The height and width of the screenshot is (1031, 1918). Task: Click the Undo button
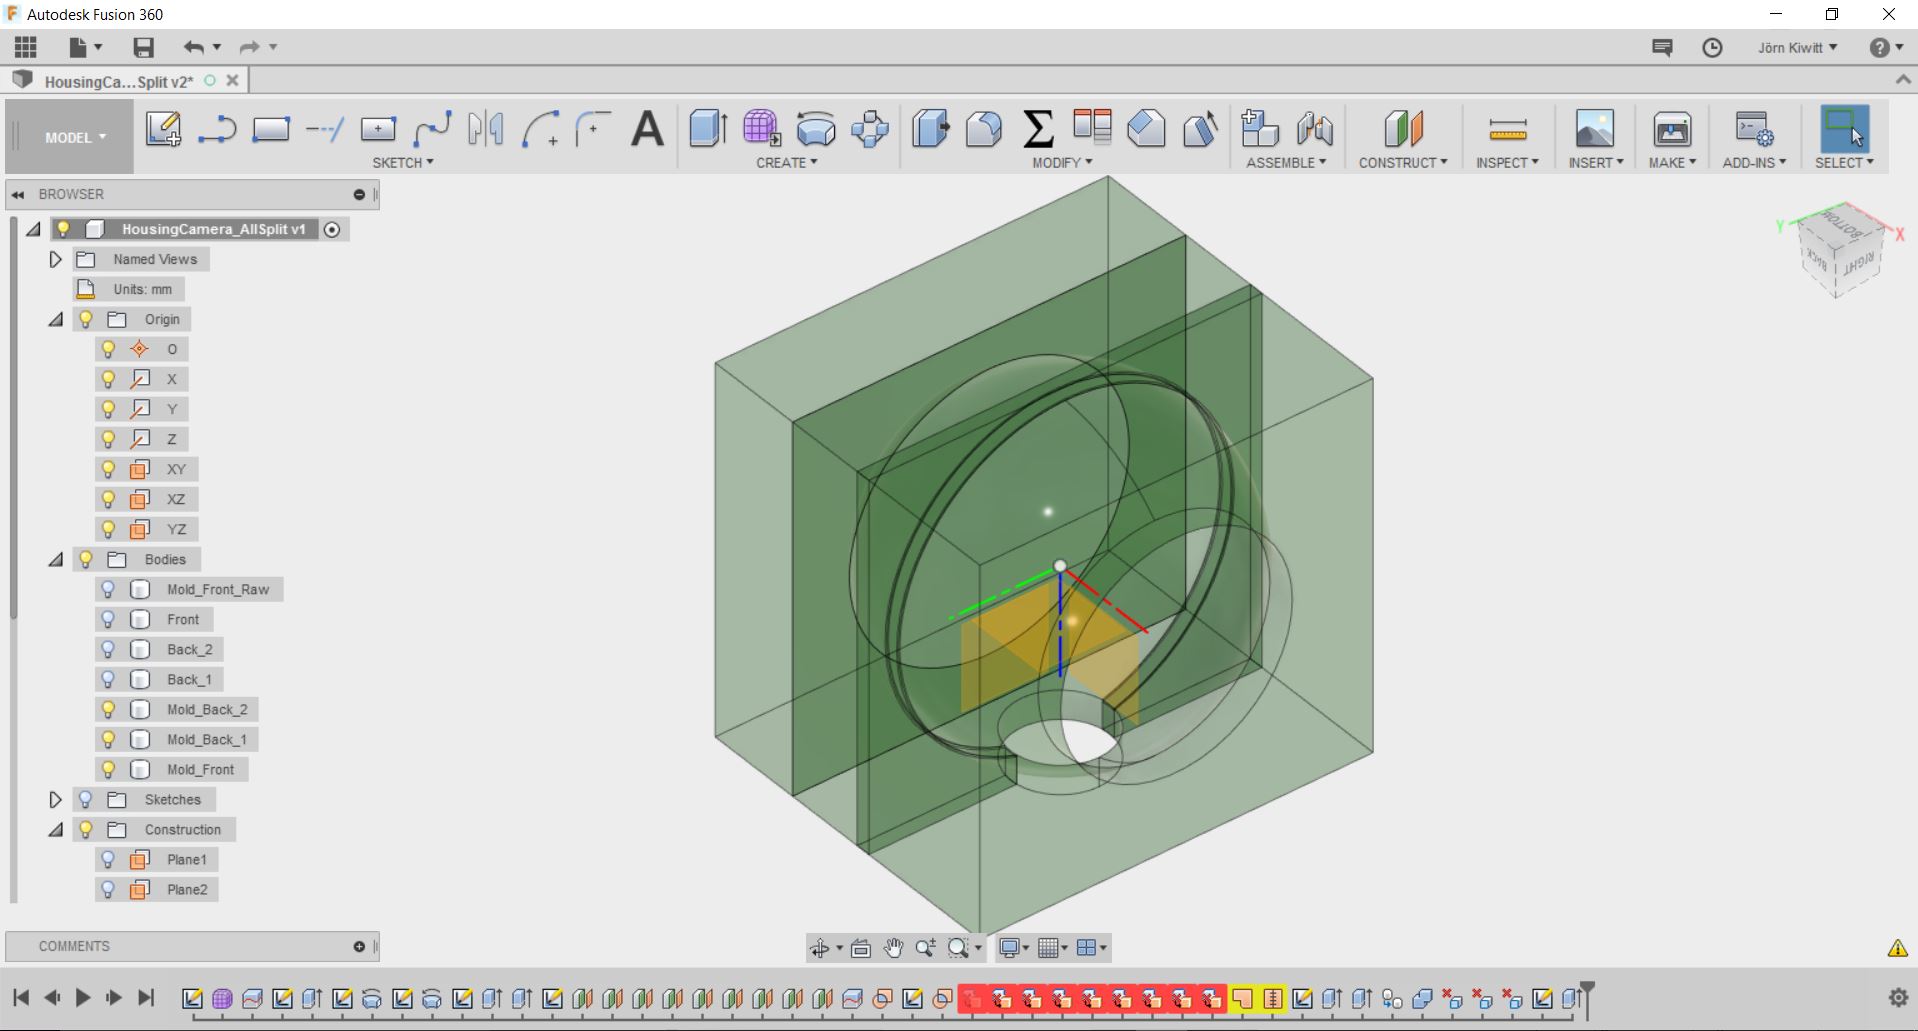[x=194, y=47]
